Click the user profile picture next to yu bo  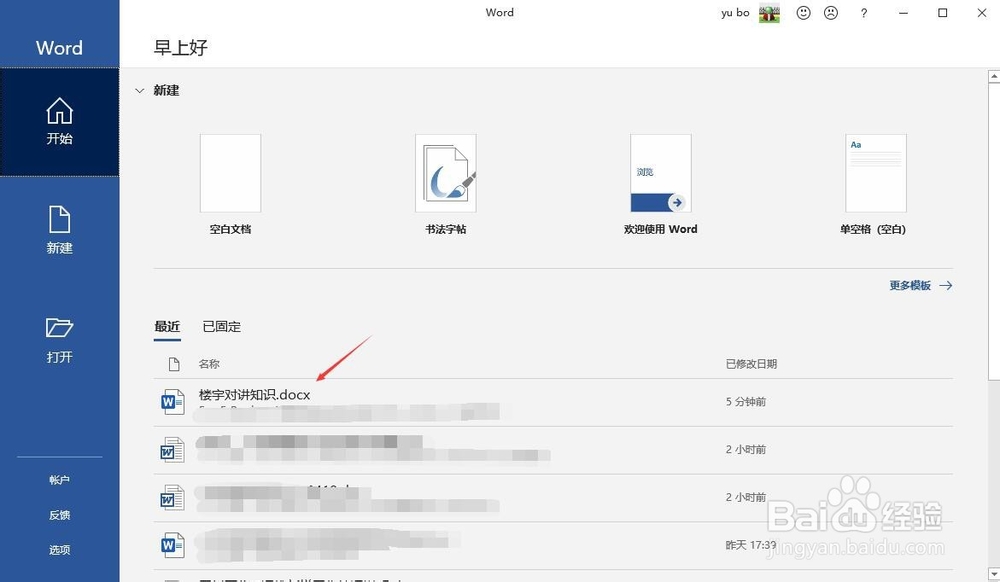768,13
